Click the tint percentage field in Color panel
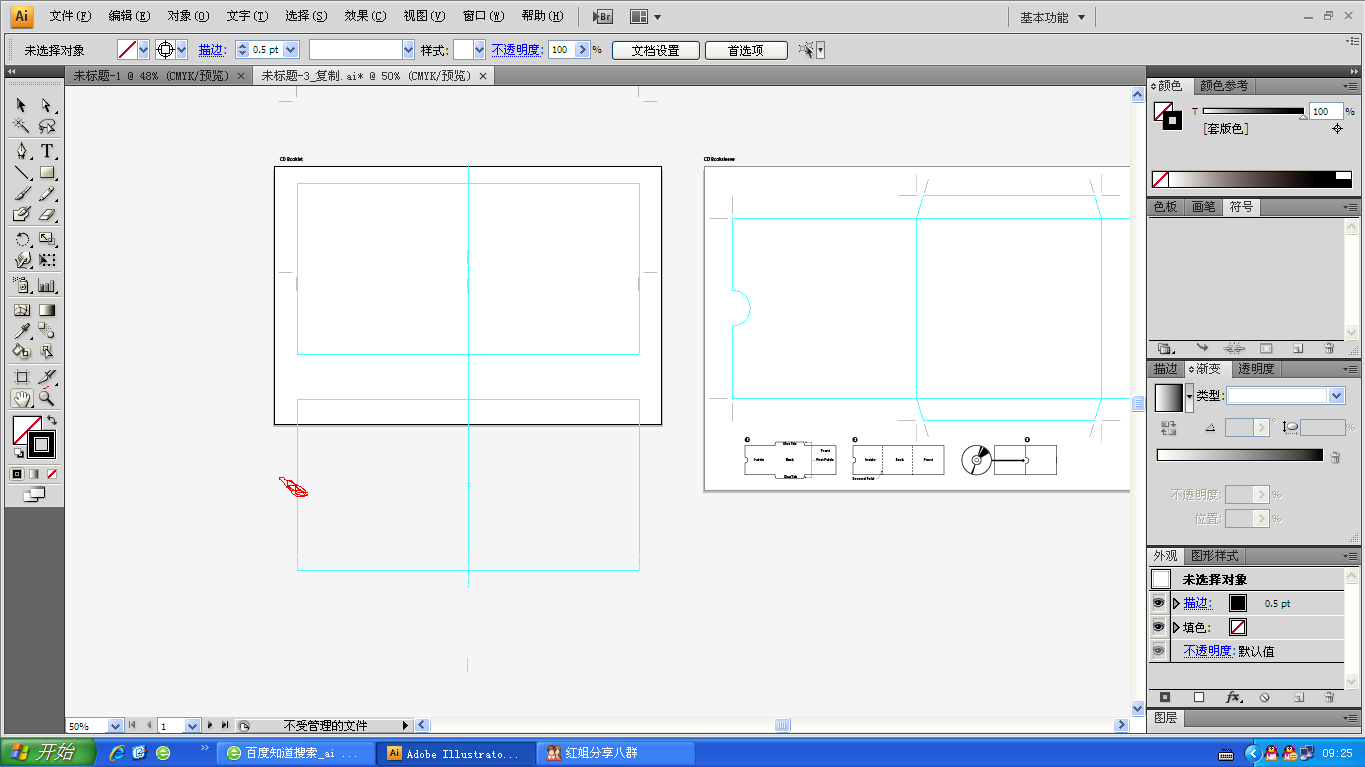 pyautogui.click(x=1326, y=112)
